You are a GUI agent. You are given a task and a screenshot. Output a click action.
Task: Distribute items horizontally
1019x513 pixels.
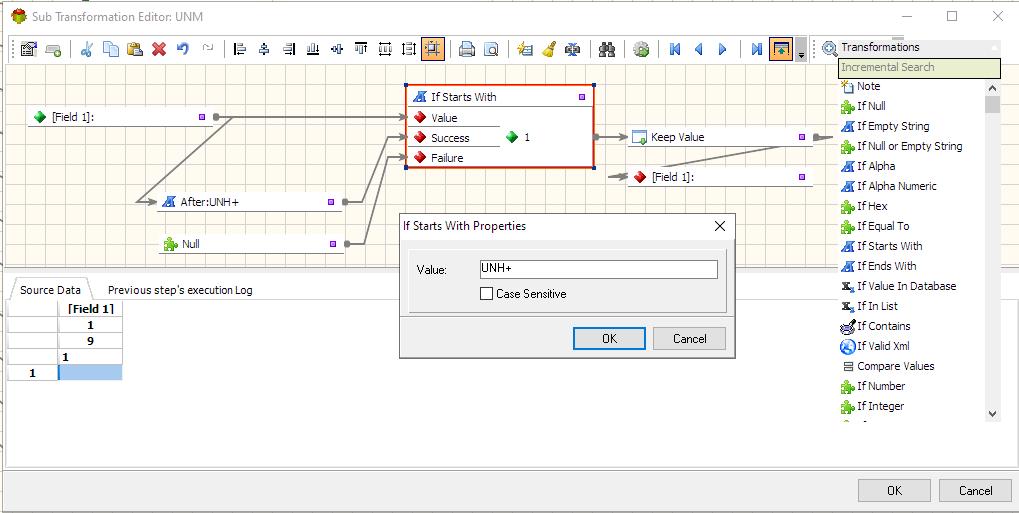tap(385, 49)
